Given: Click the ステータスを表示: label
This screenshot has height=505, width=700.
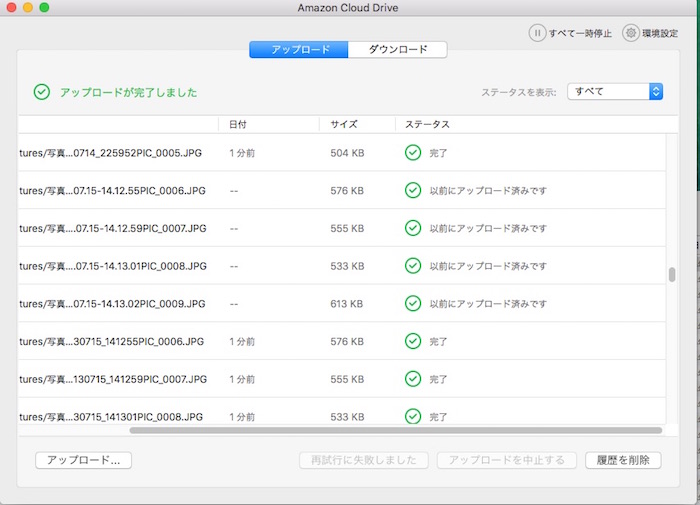Looking at the screenshot, I should (519, 92).
